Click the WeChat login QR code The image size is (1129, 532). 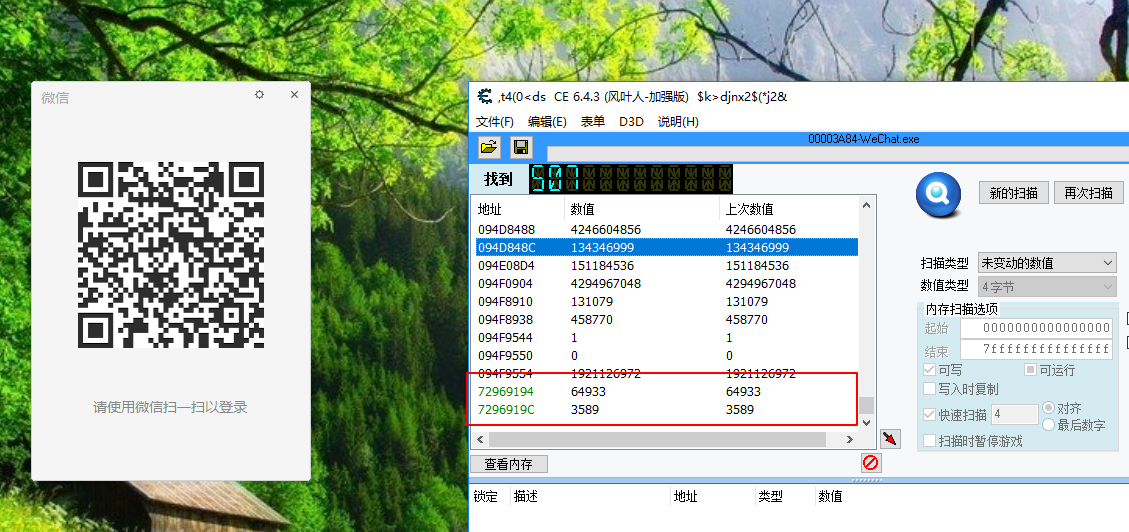(x=171, y=255)
